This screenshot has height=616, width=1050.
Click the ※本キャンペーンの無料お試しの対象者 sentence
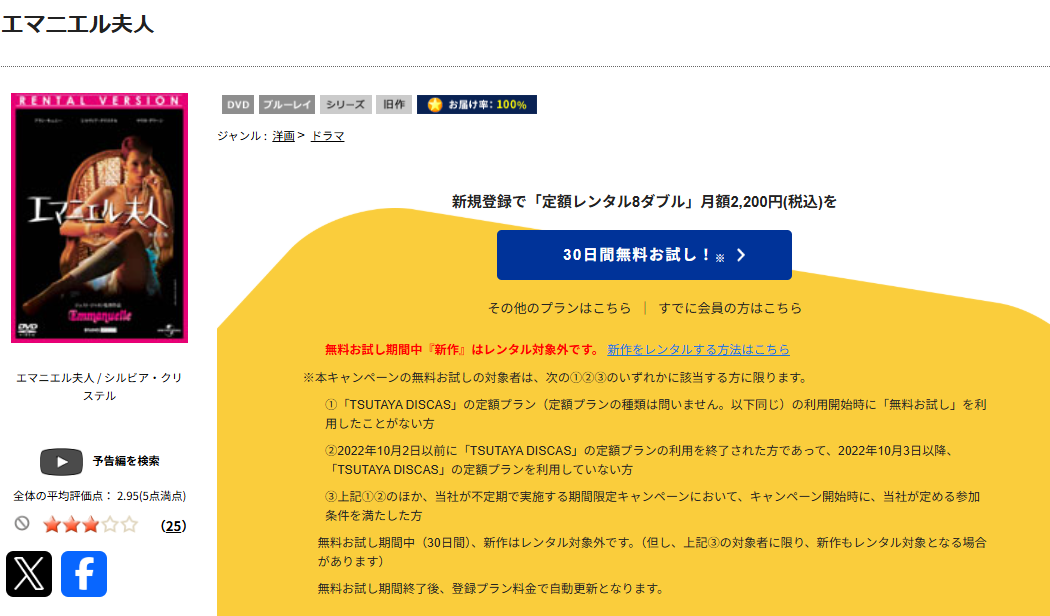[556, 378]
